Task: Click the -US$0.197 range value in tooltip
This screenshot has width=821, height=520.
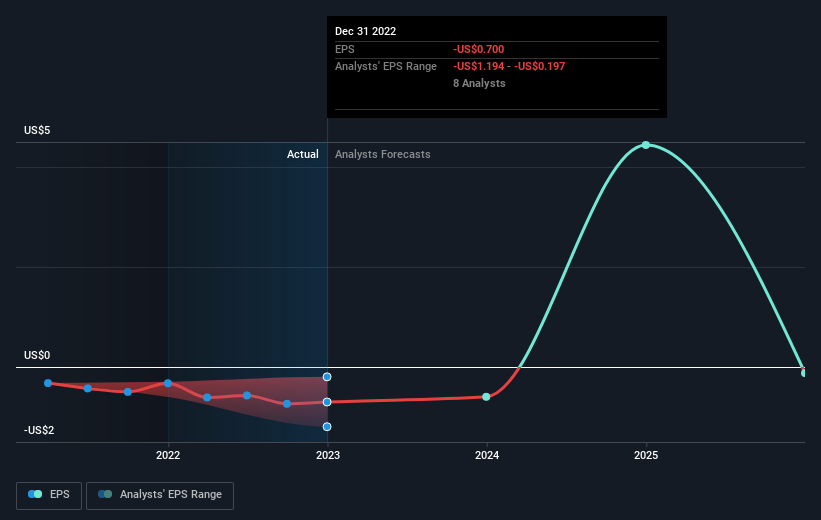Action: click(539, 67)
